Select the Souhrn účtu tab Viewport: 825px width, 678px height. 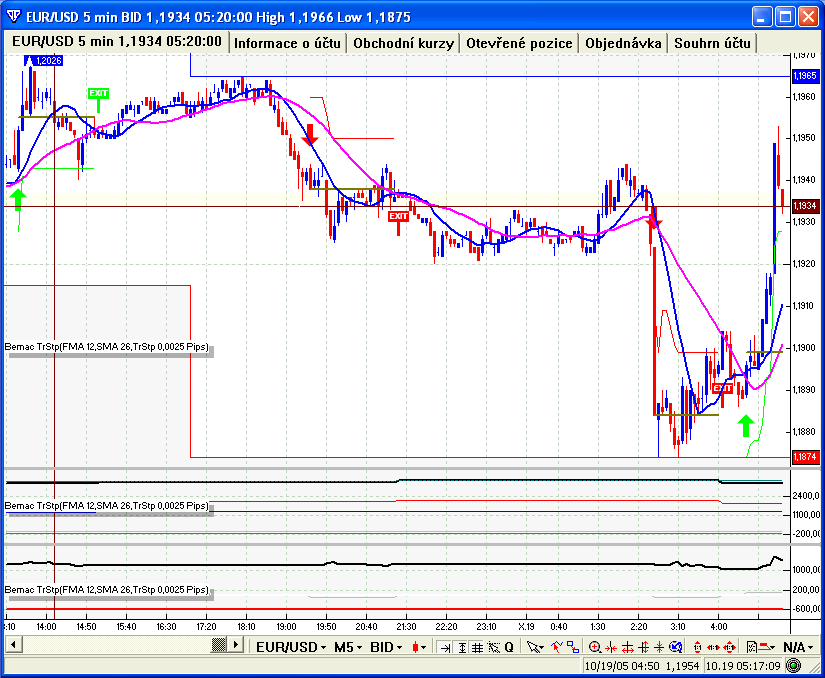(712, 43)
